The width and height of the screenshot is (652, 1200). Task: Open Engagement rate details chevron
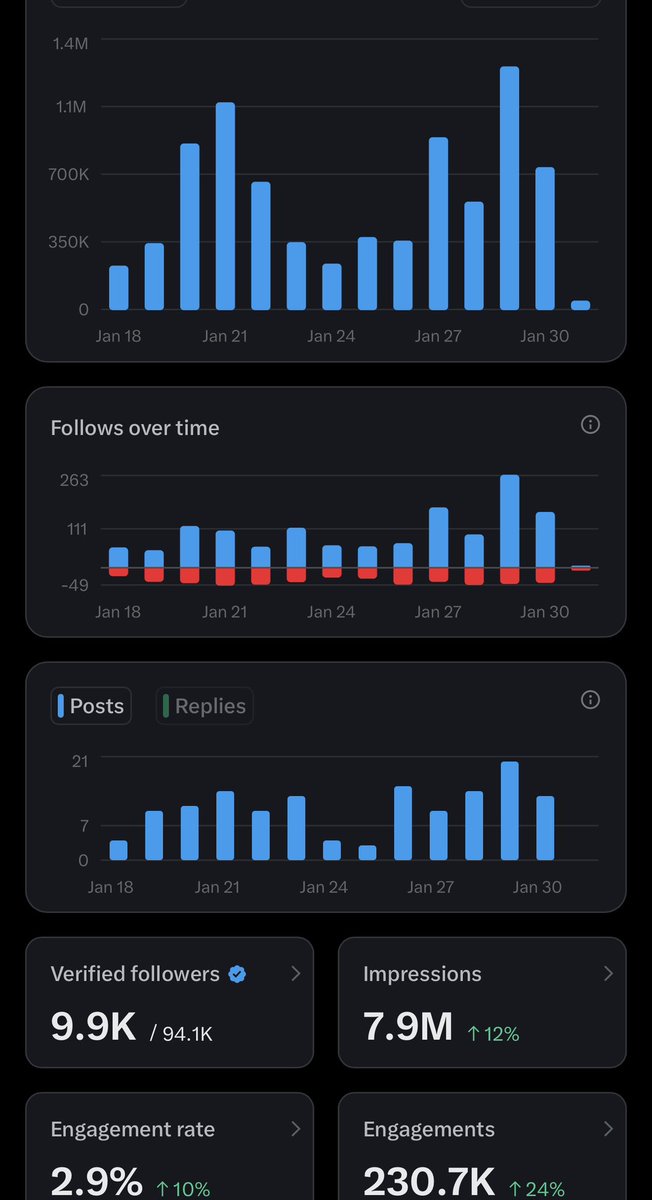(x=295, y=1129)
